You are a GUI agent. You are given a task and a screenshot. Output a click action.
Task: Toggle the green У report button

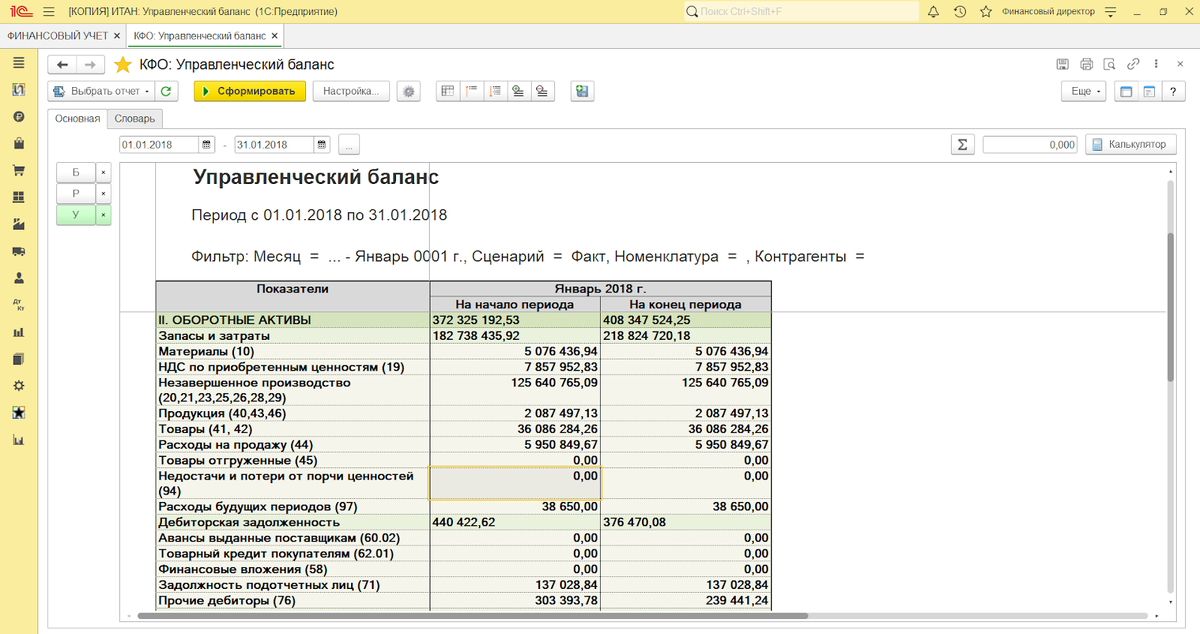[76, 215]
